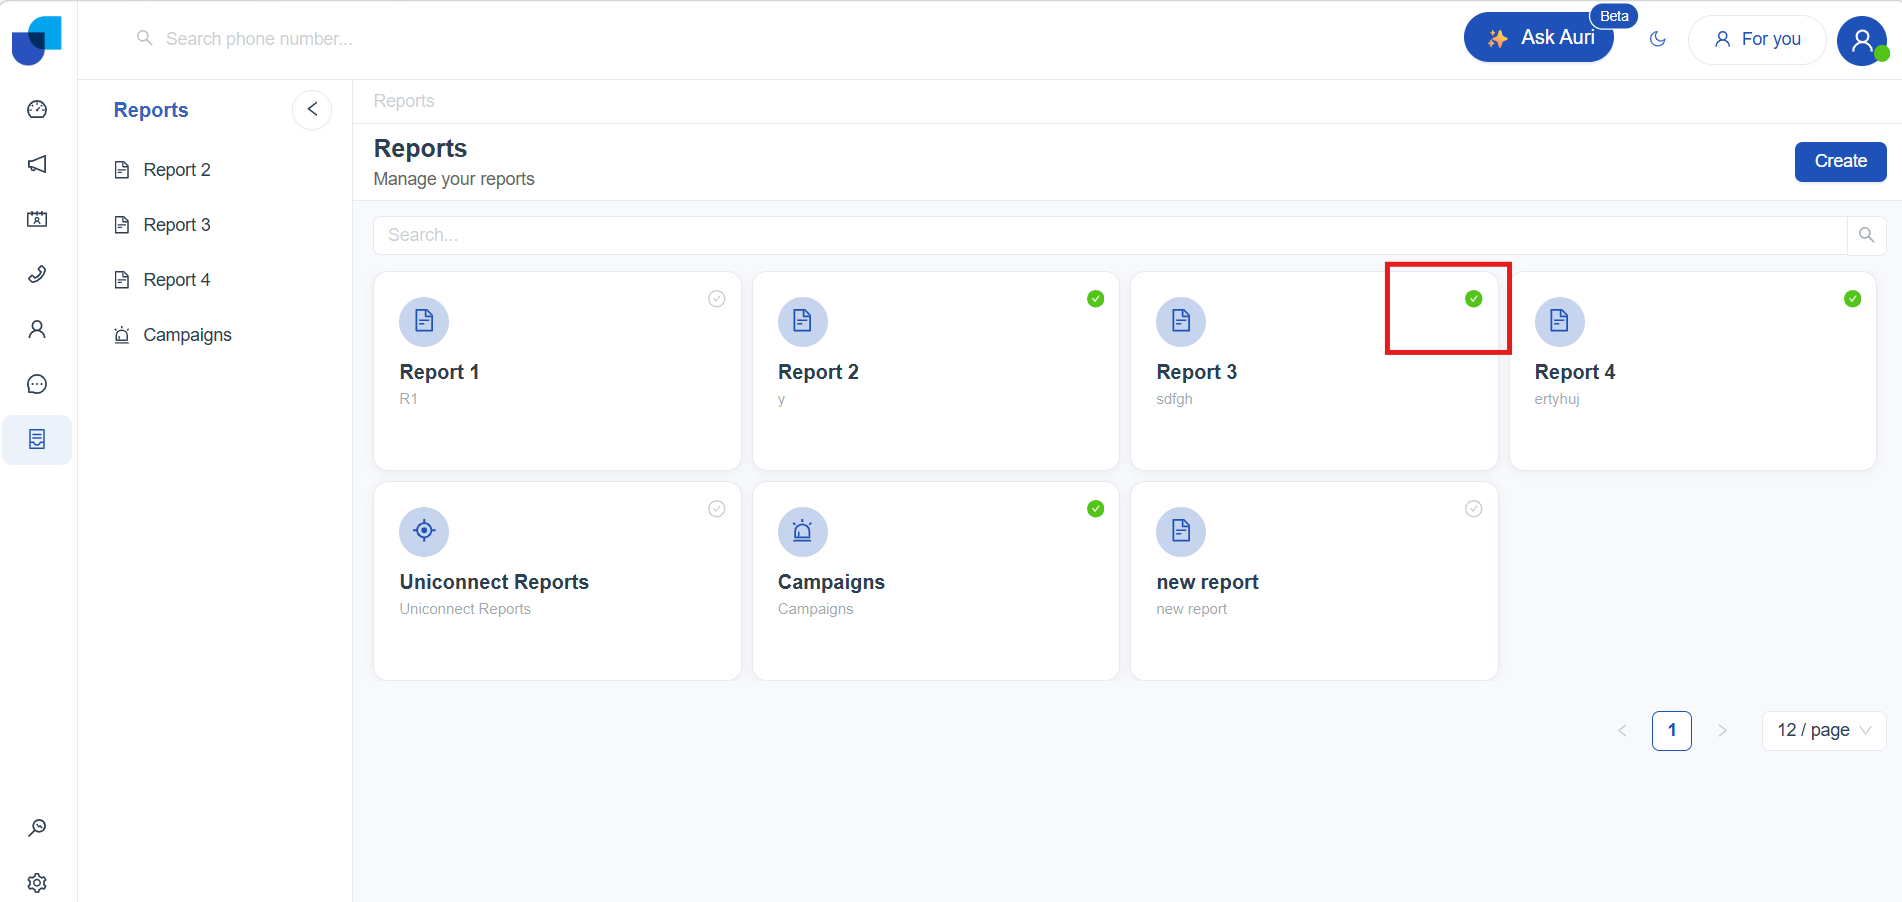The width and height of the screenshot is (1902, 902).
Task: Toggle the checkmark on Report 1 card
Action: point(717,299)
